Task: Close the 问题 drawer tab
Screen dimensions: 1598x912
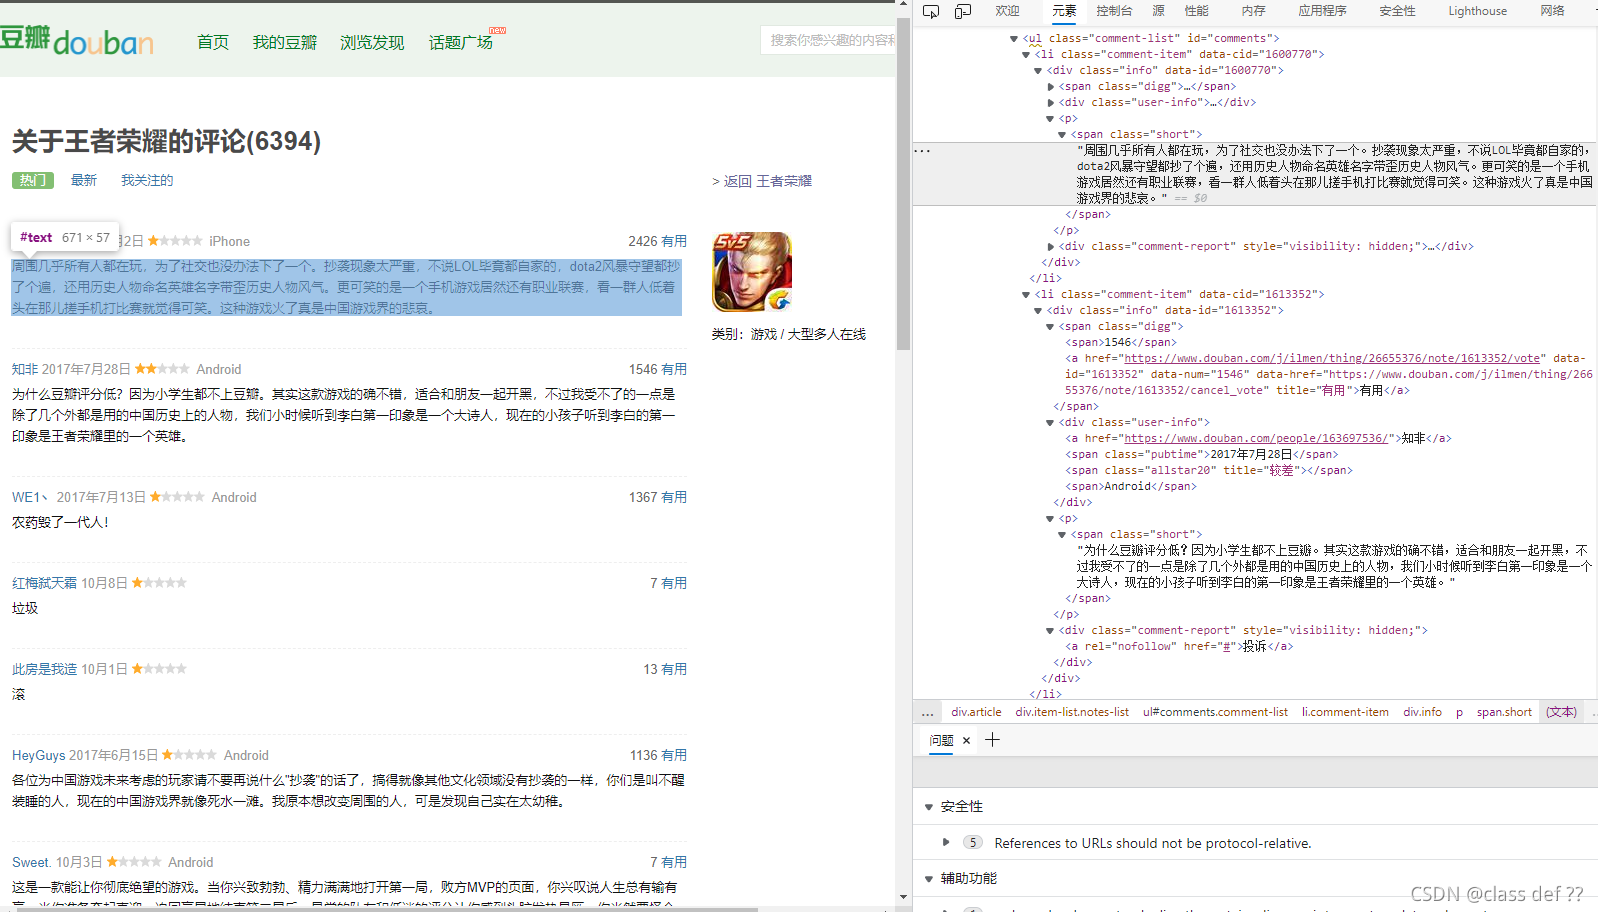Action: pos(966,740)
